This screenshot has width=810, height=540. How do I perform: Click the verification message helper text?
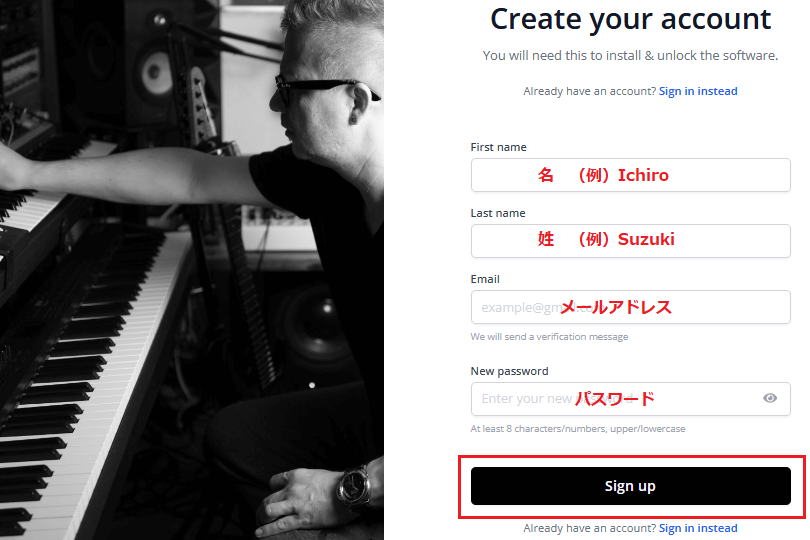(x=549, y=336)
